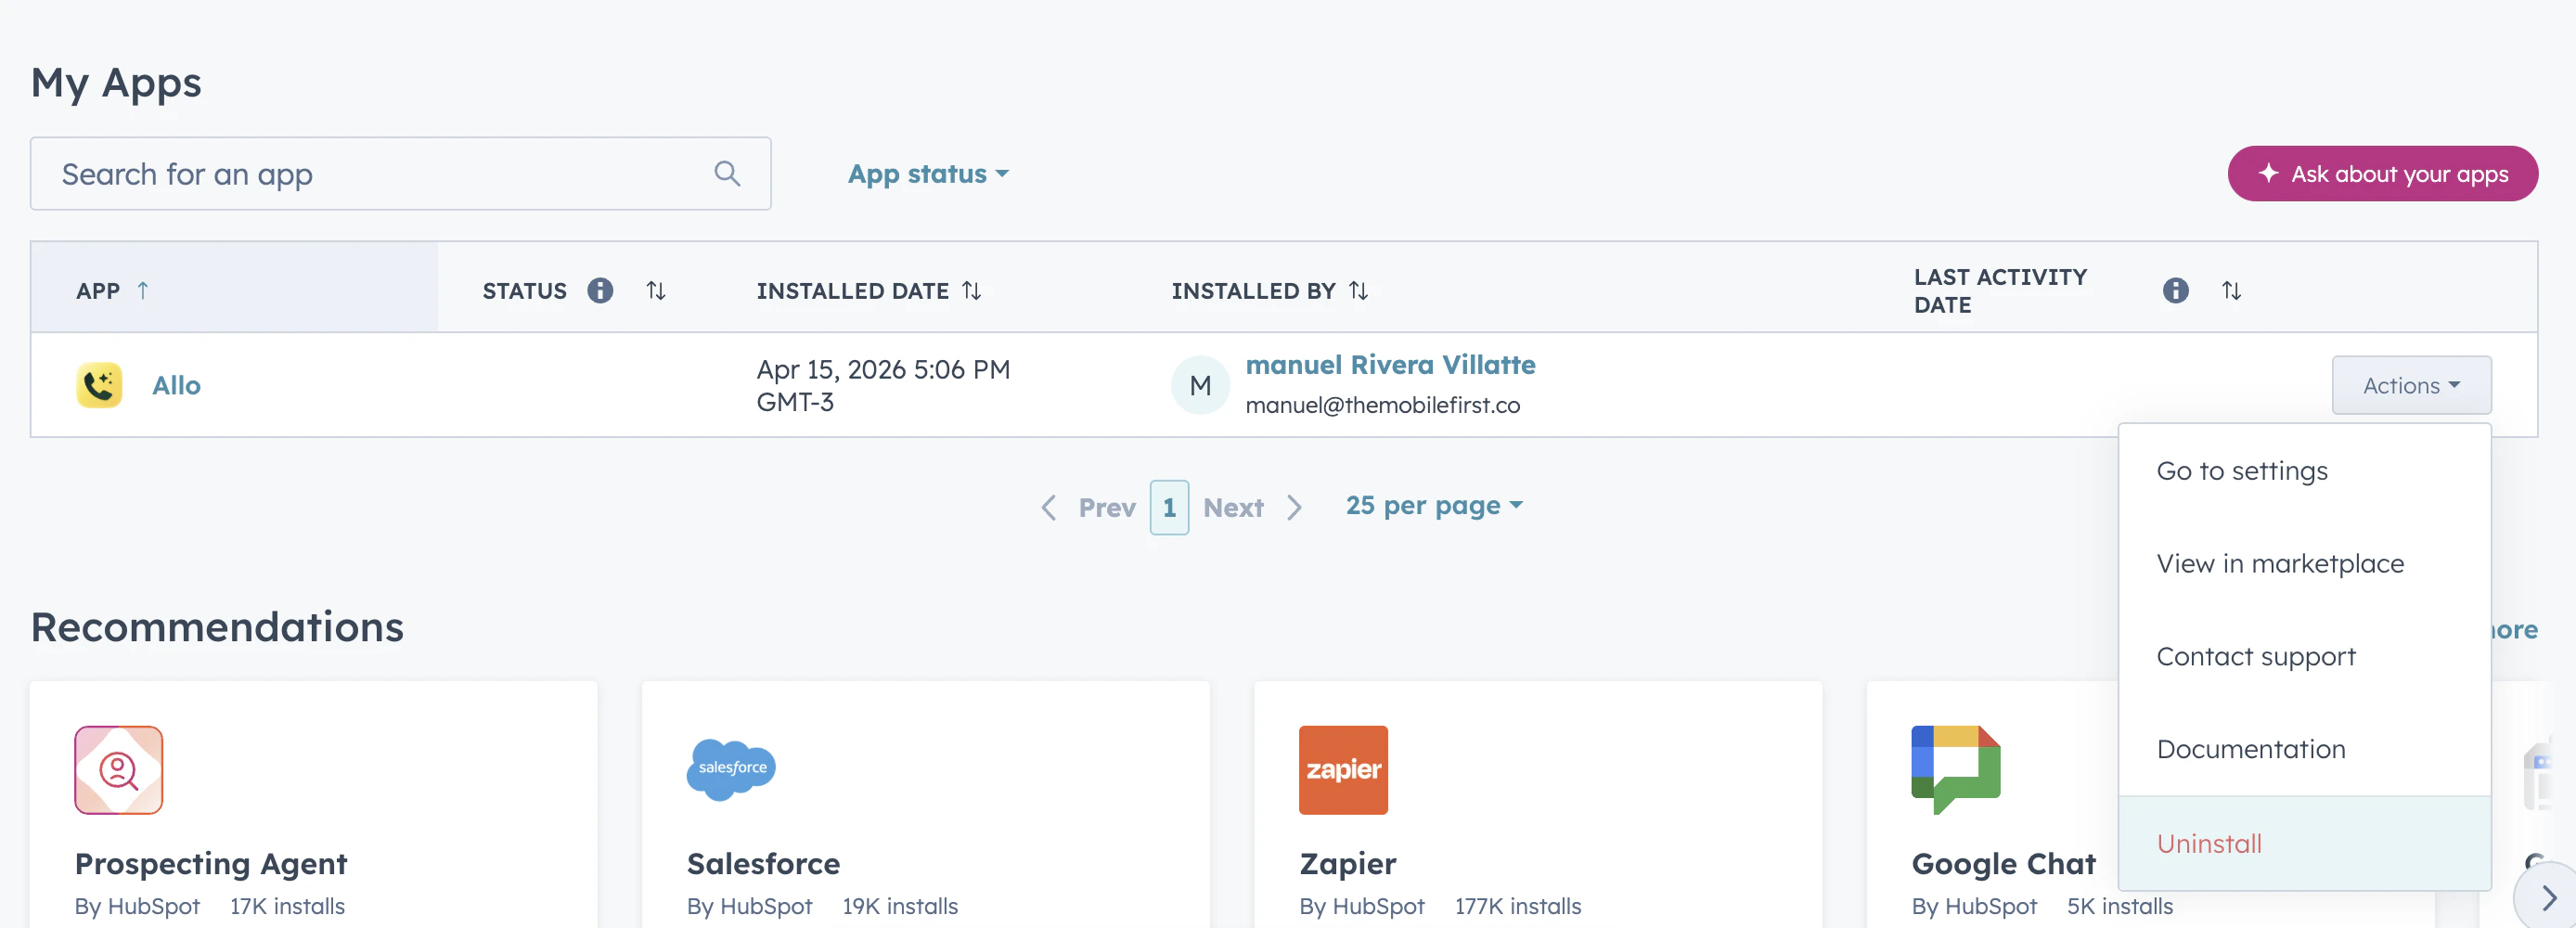Go to previous page chevron

click(x=1048, y=508)
